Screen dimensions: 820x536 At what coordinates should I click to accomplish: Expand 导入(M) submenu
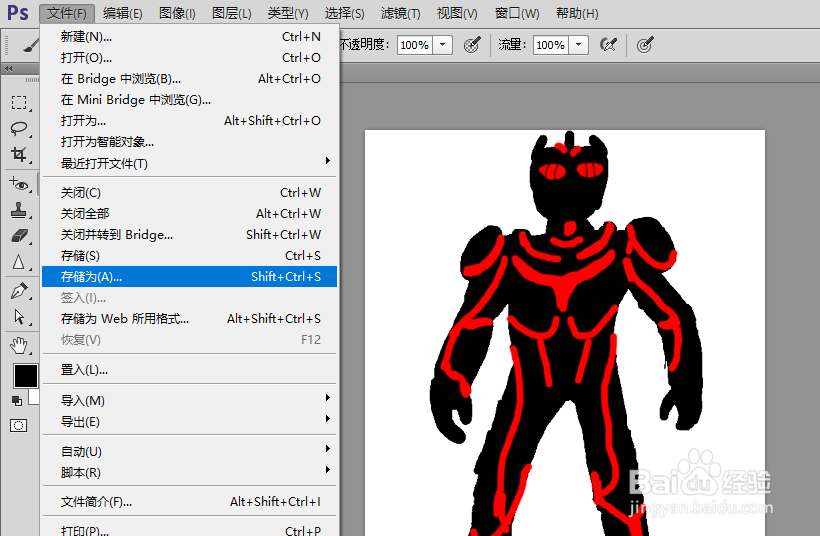(189, 401)
